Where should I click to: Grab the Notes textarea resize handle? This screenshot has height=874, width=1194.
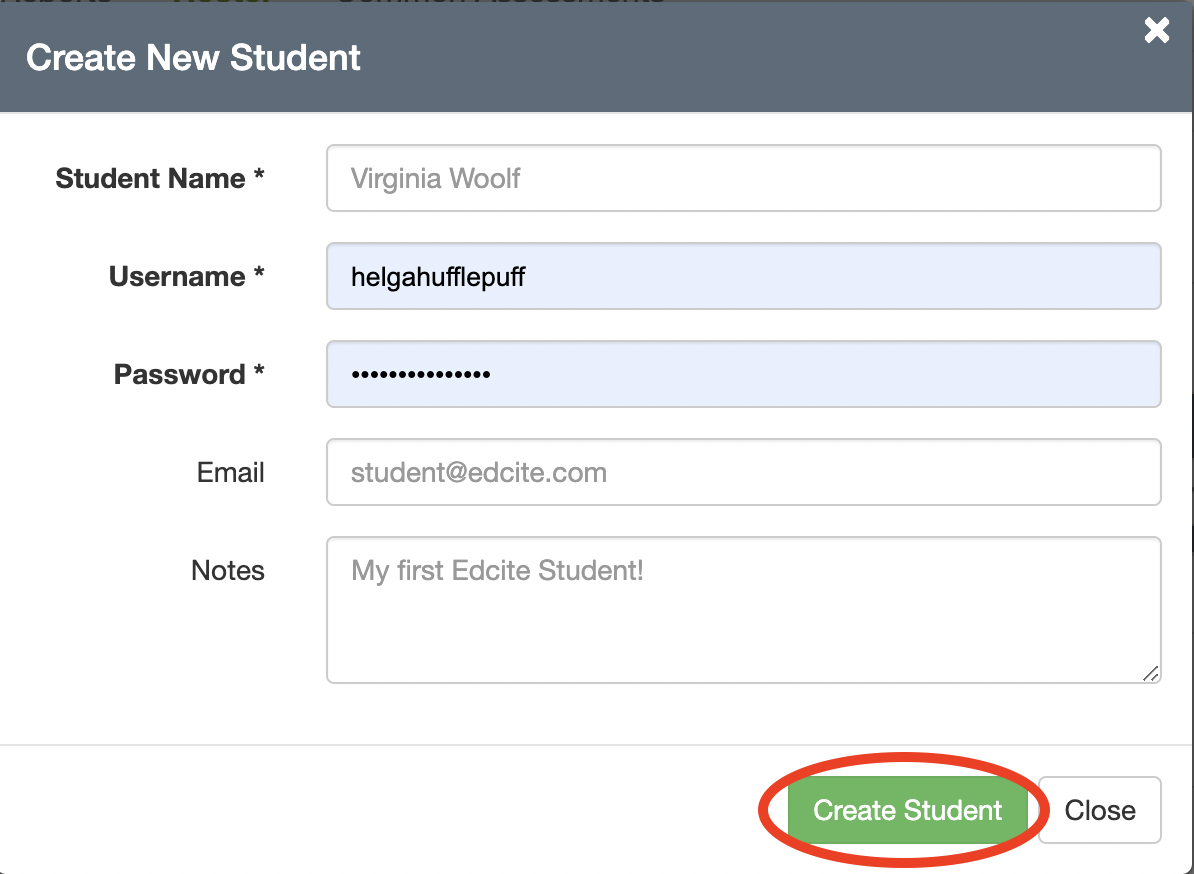tap(1151, 674)
